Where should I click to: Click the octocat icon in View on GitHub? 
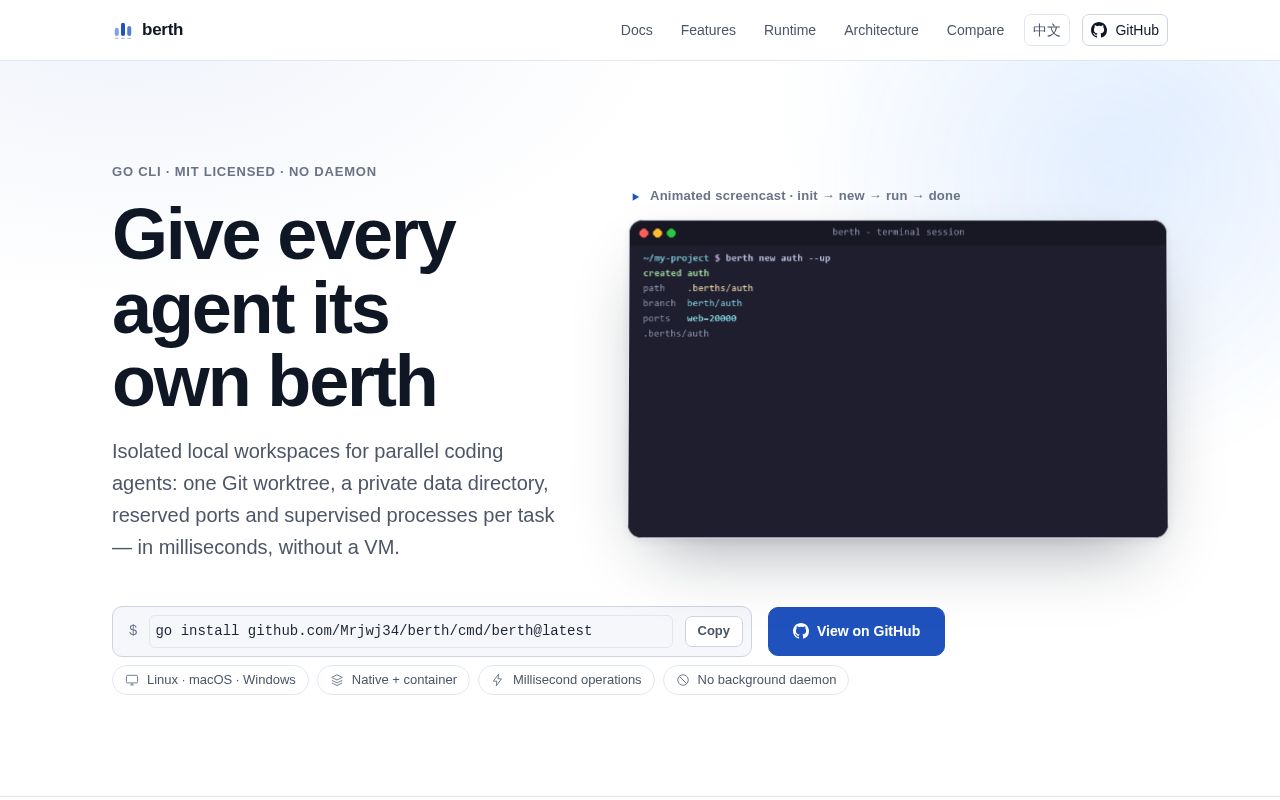click(x=801, y=631)
